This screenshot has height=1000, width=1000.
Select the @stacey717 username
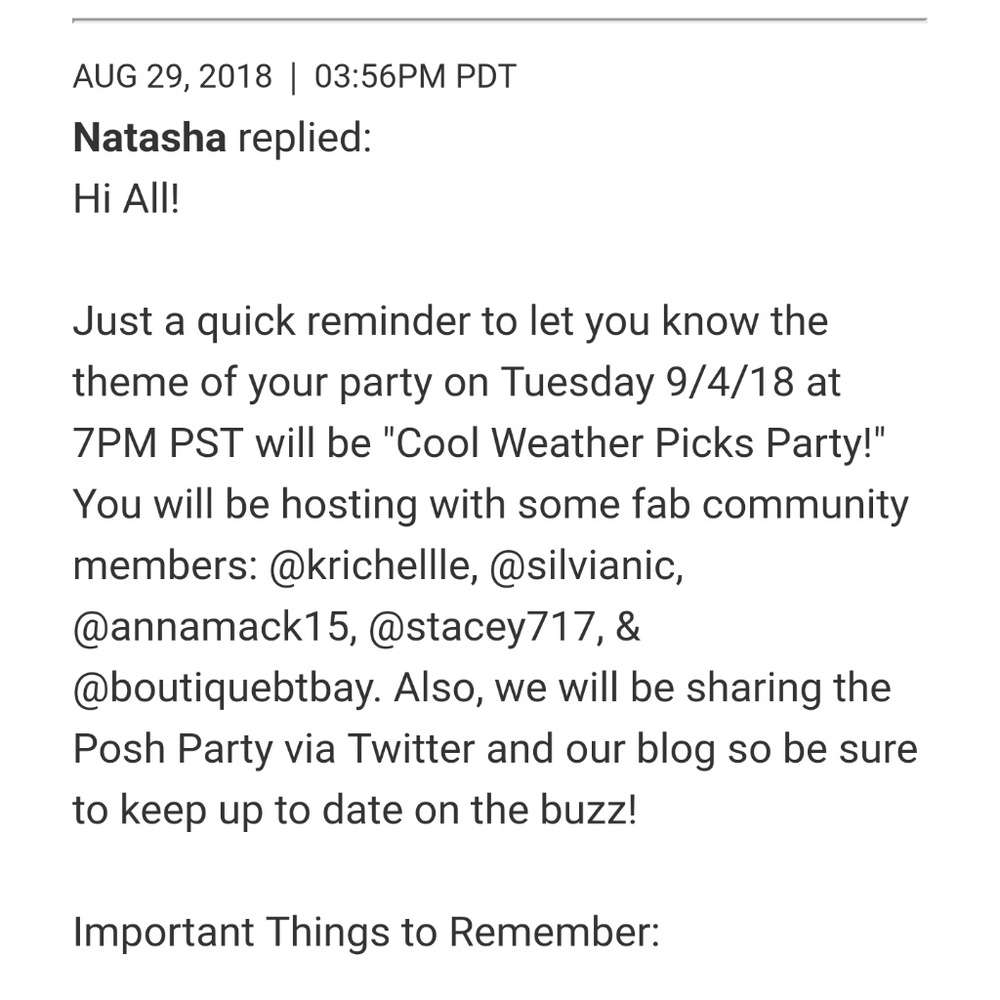click(x=482, y=626)
